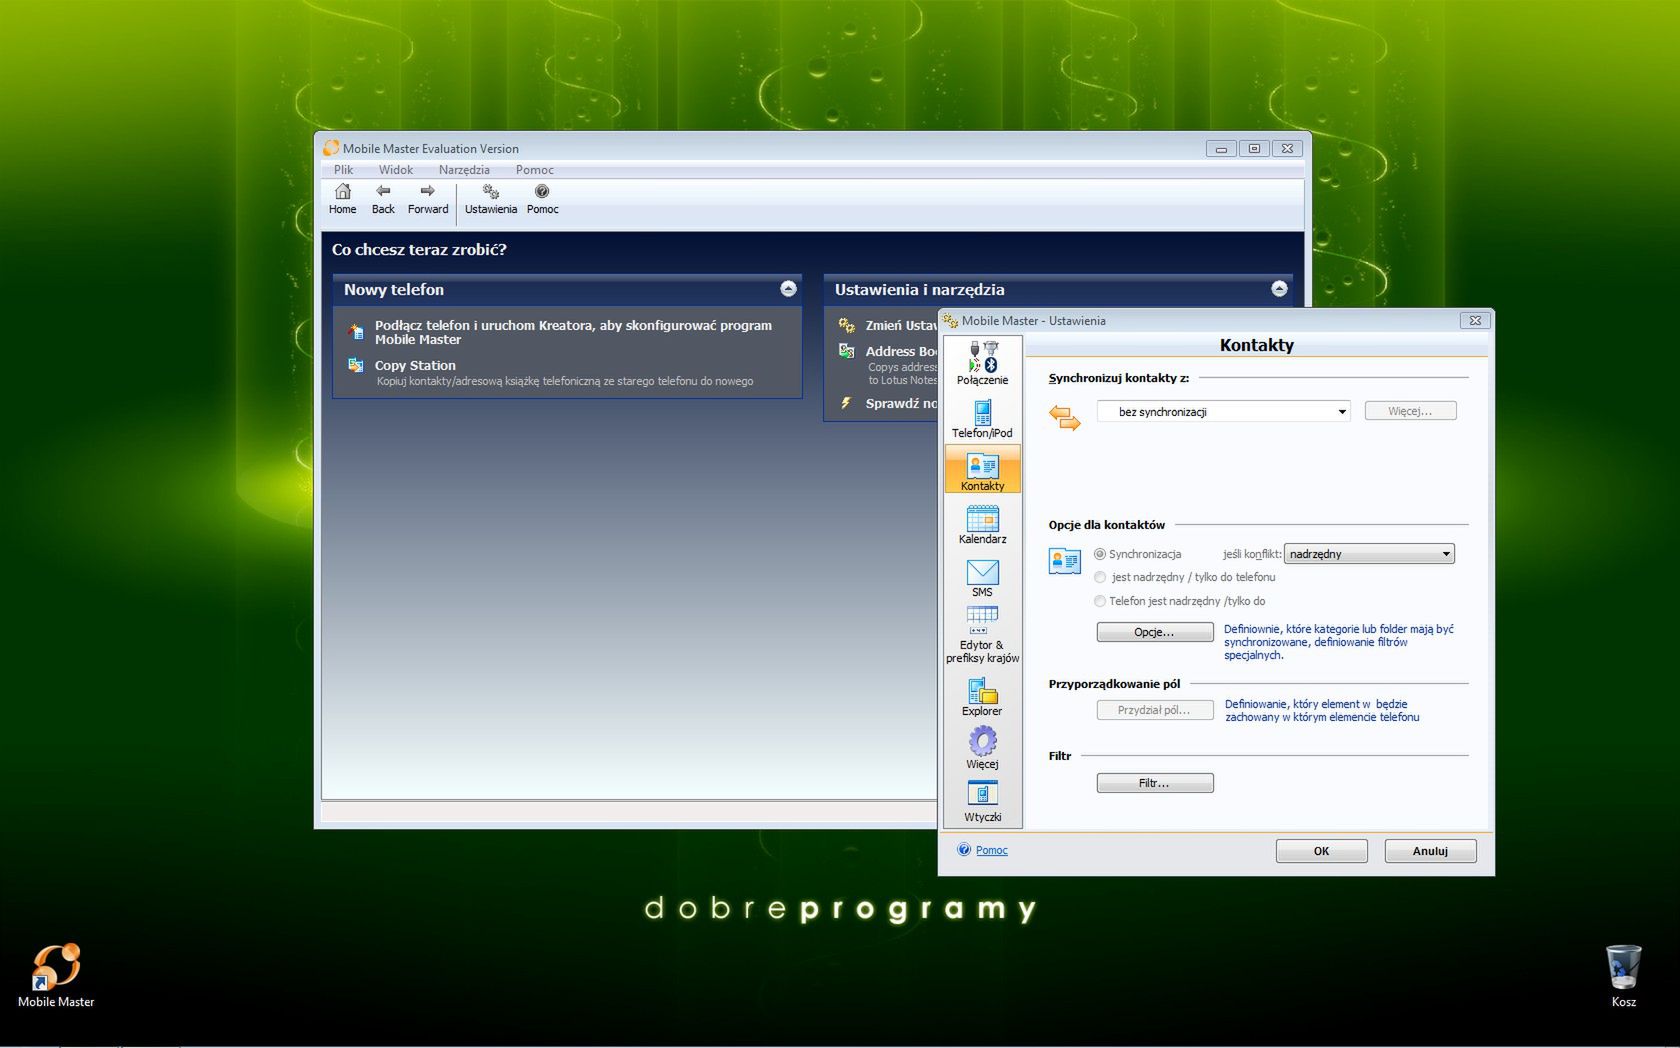Select the SMS settings section
This screenshot has height=1048, width=1680.
pyautogui.click(x=982, y=578)
